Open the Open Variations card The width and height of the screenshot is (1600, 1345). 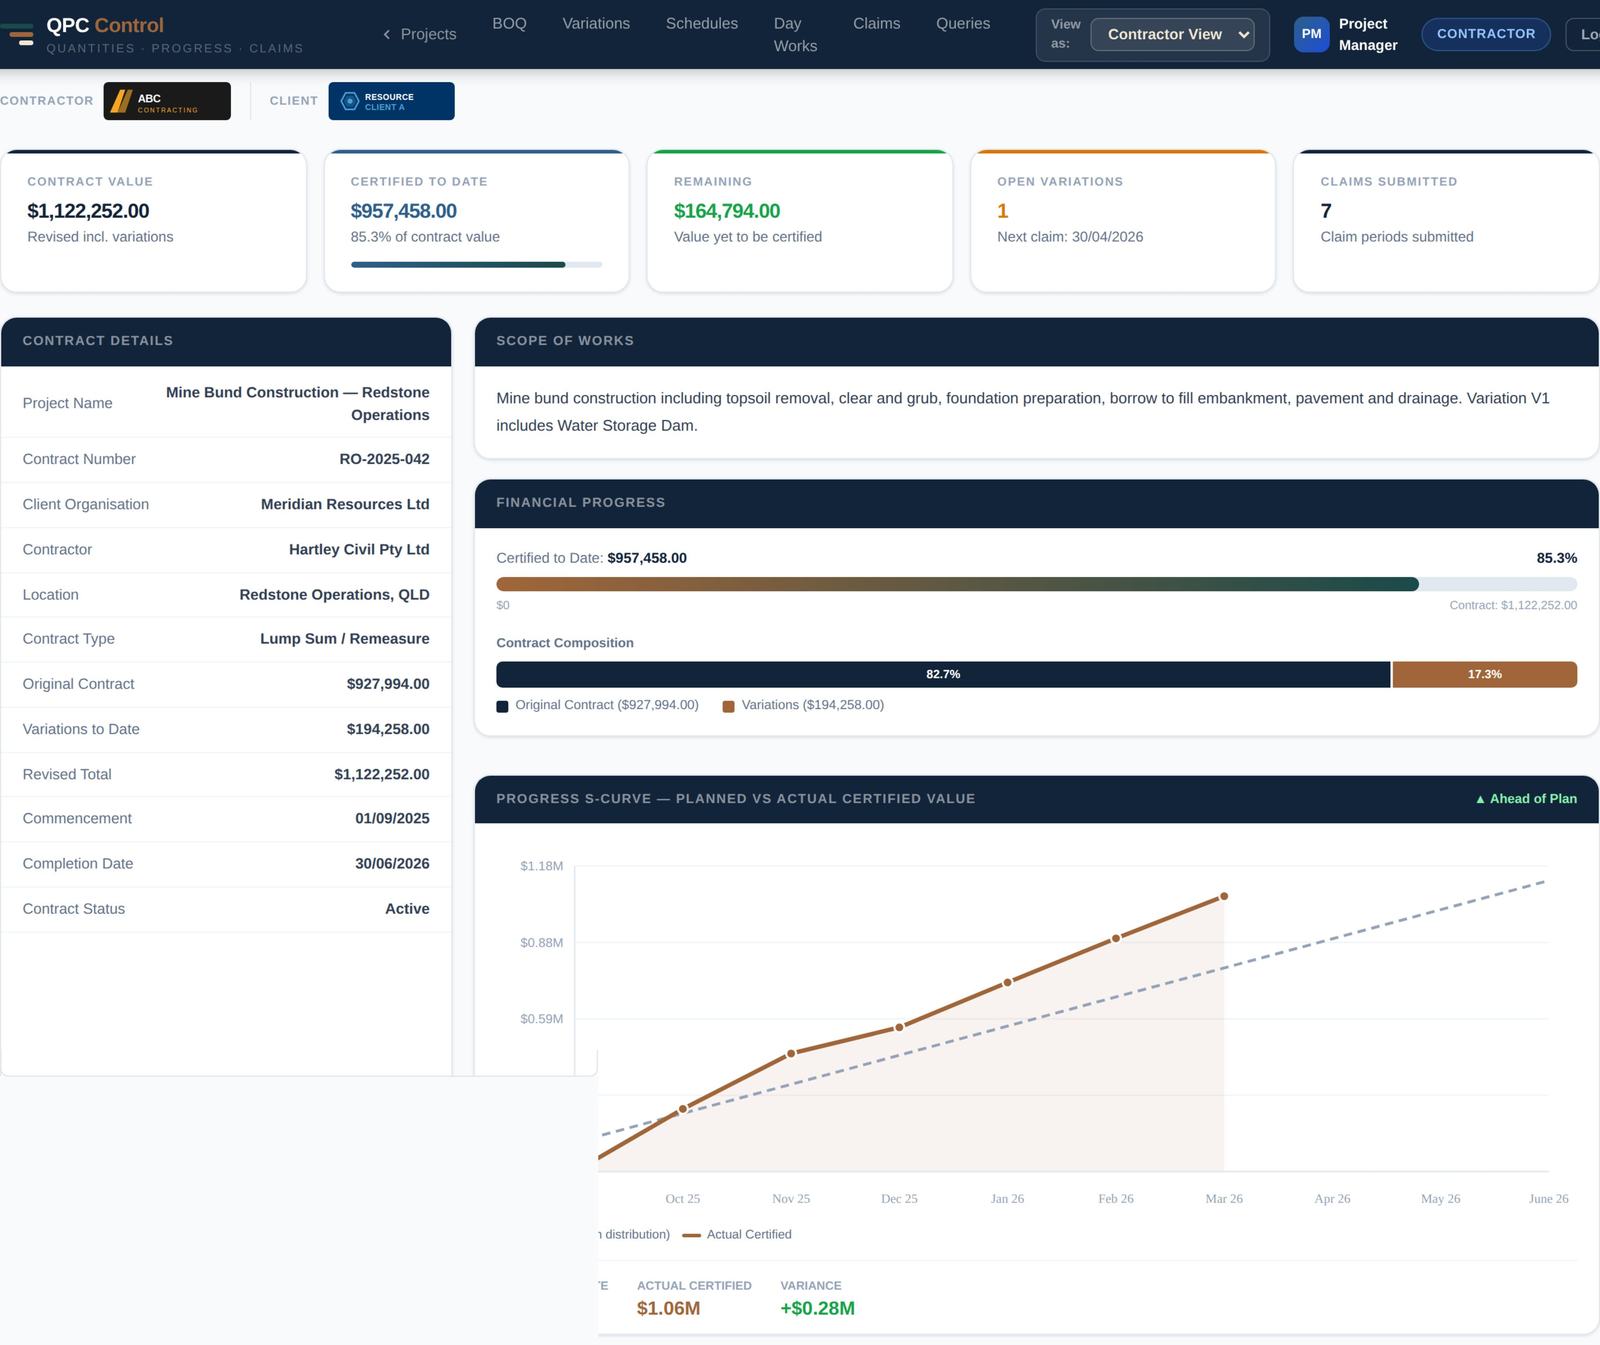(x=1122, y=221)
